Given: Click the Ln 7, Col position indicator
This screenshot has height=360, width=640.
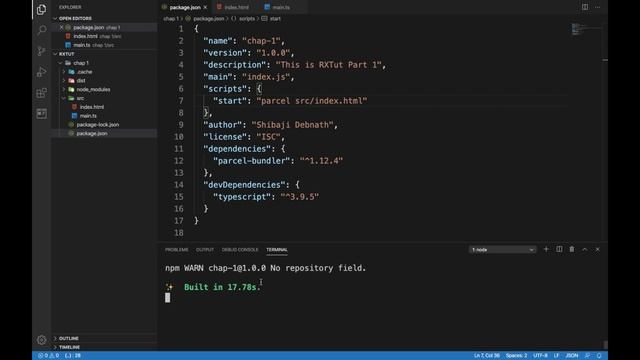Looking at the screenshot, I should click(x=487, y=356).
